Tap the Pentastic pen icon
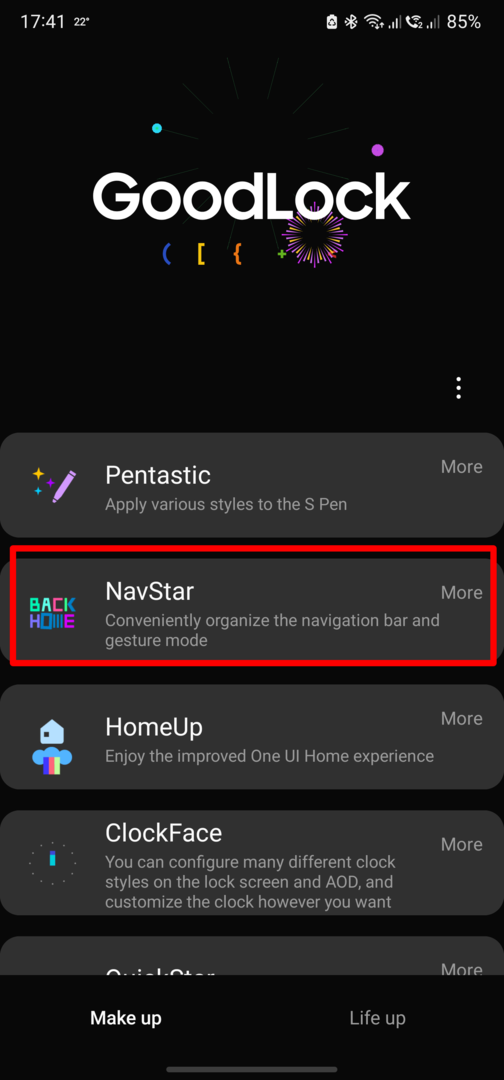504x1080 pixels. tap(54, 486)
